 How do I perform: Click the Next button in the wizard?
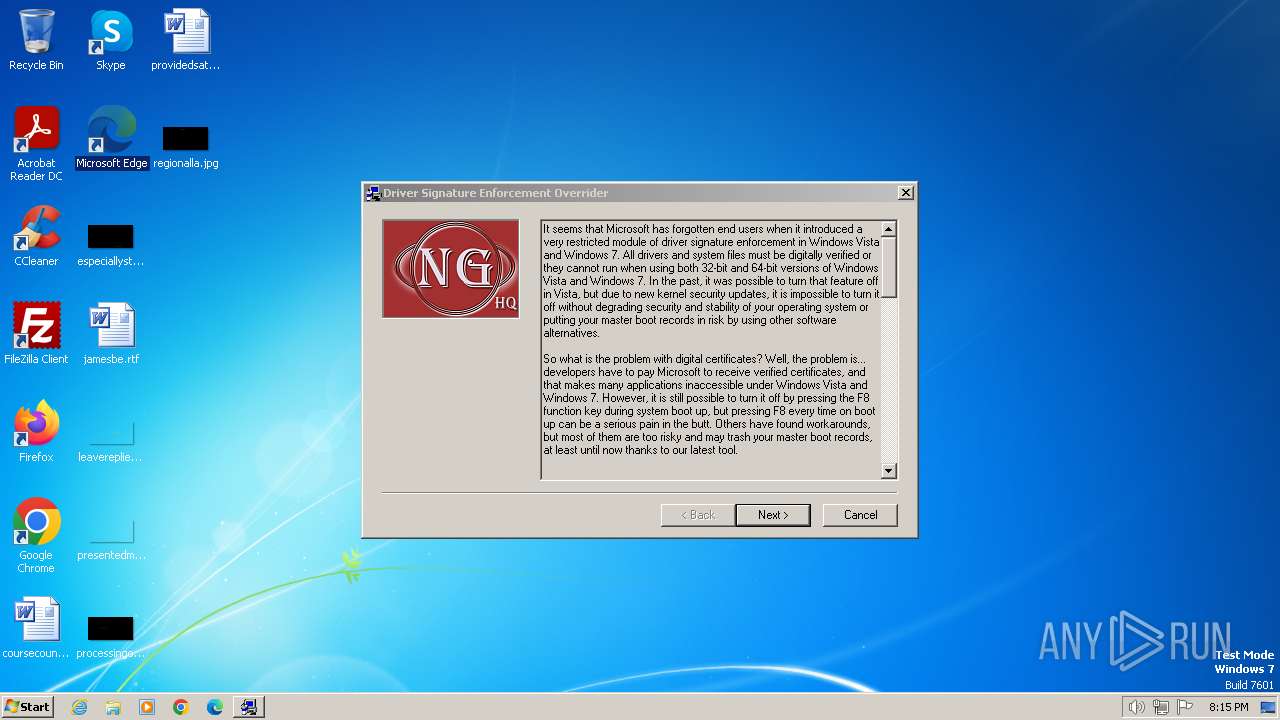(x=773, y=515)
